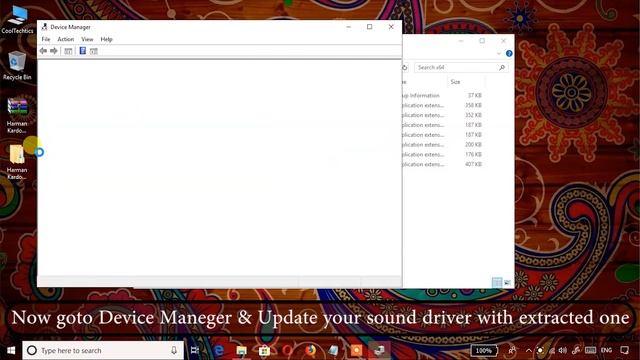Open the blue Help icon in Explorer window
The height and width of the screenshot is (360, 640).
point(509,53)
